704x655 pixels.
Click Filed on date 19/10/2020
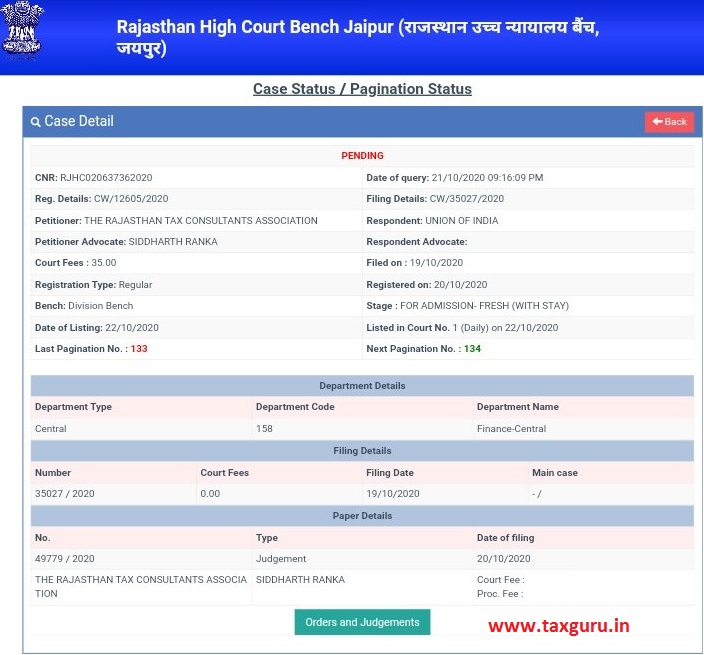click(x=436, y=263)
